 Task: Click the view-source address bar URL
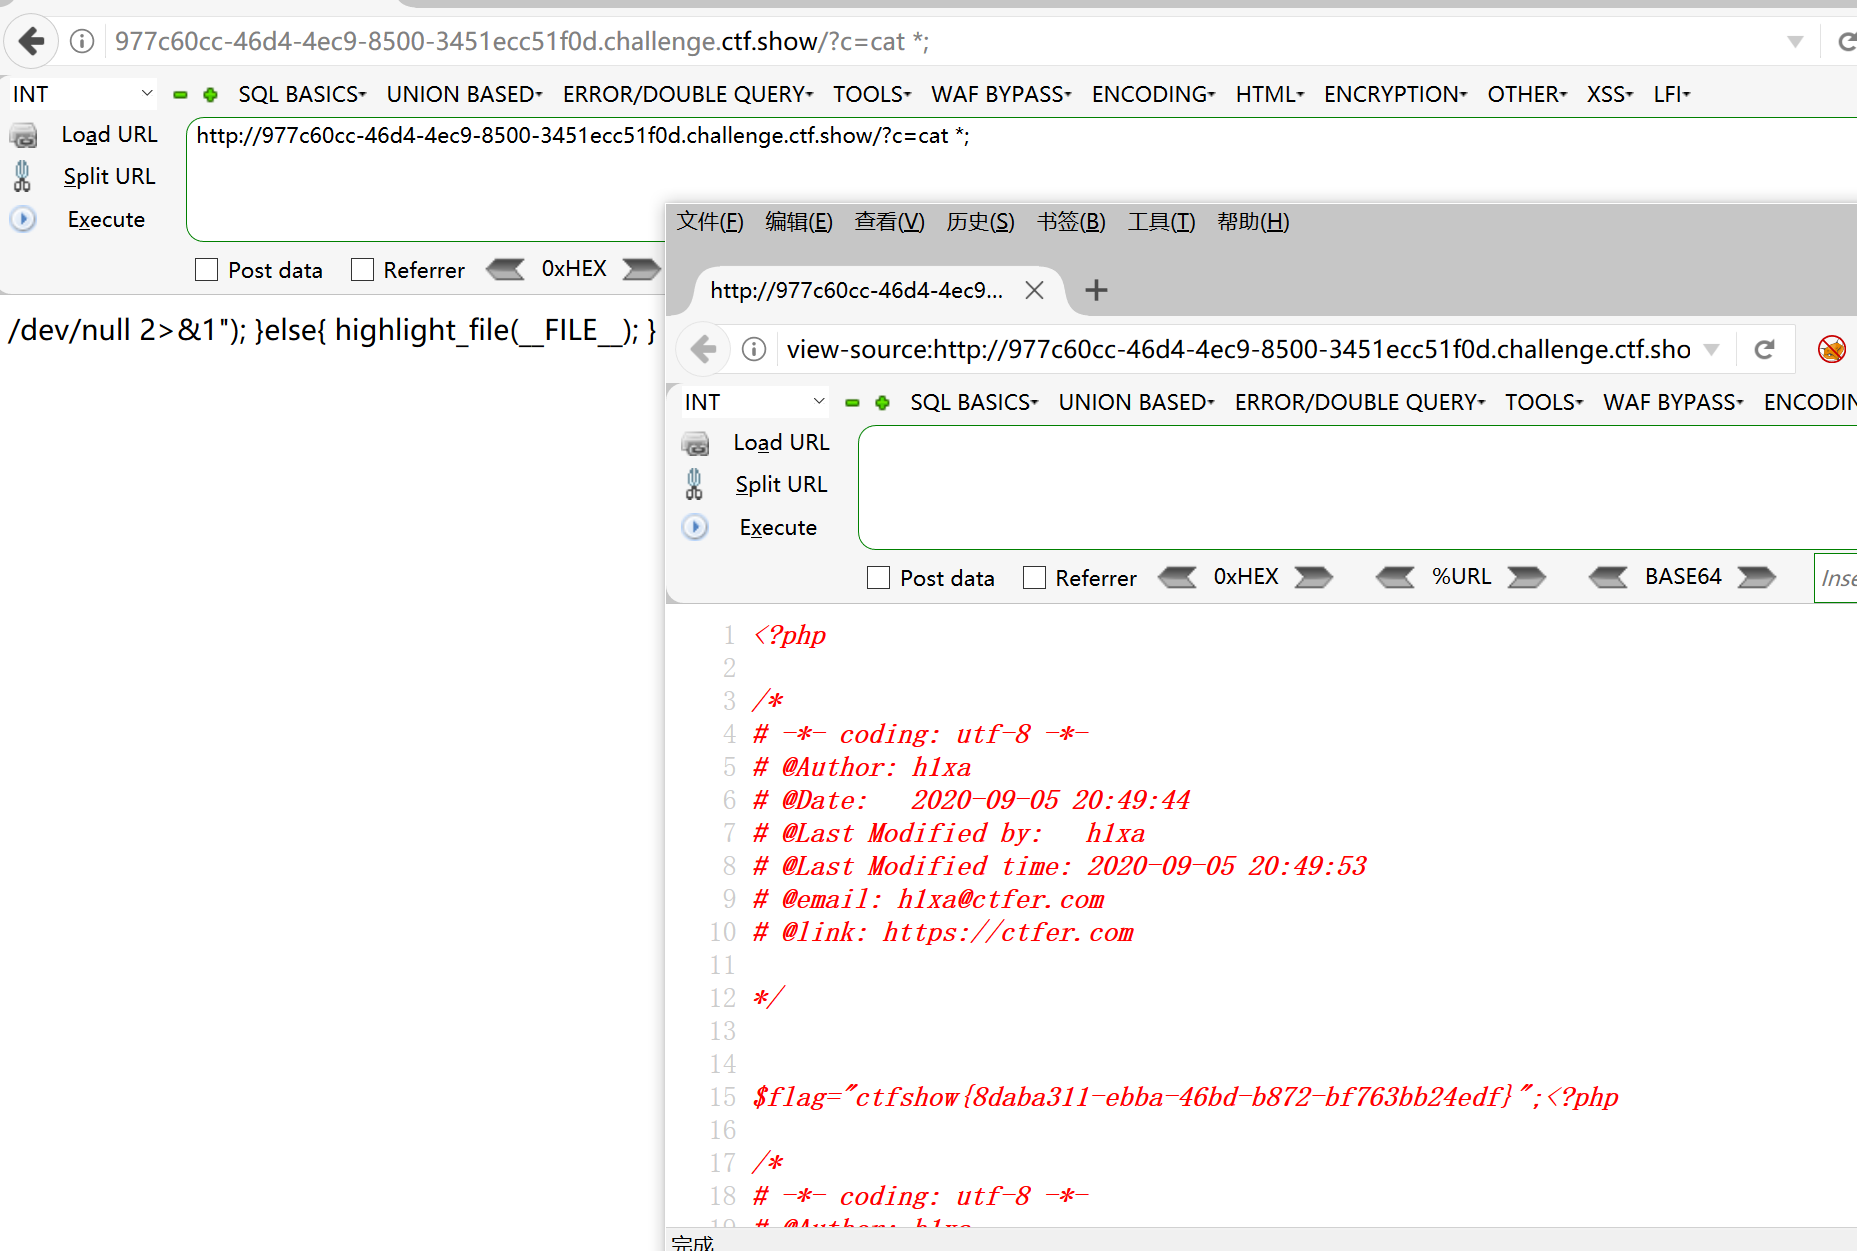(1238, 349)
